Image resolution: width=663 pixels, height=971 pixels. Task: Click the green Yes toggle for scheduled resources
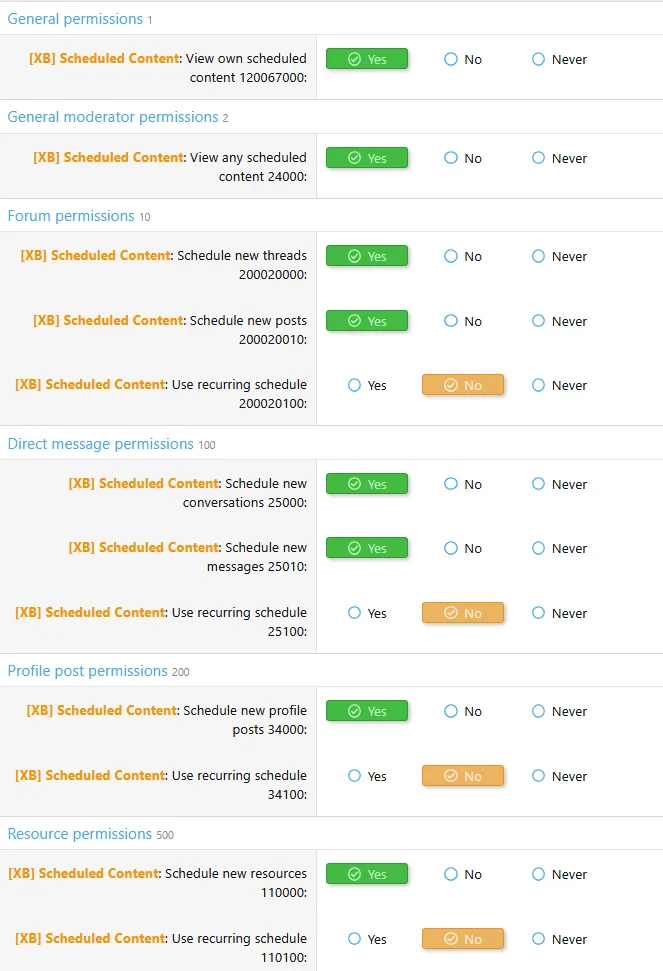coord(367,874)
